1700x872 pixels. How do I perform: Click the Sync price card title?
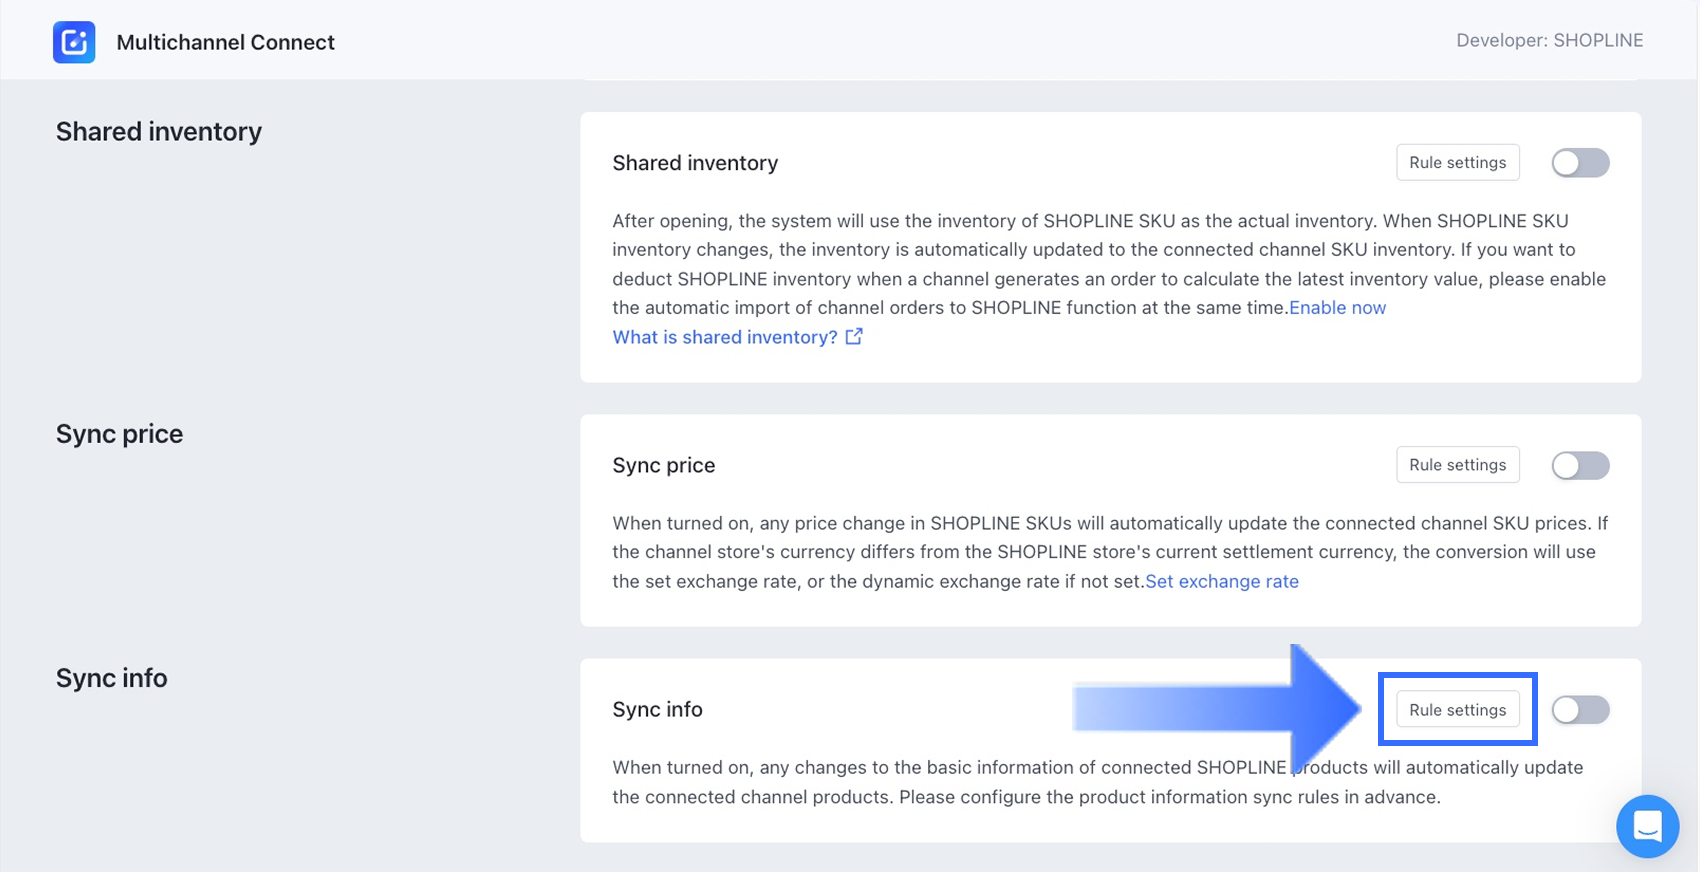664,465
